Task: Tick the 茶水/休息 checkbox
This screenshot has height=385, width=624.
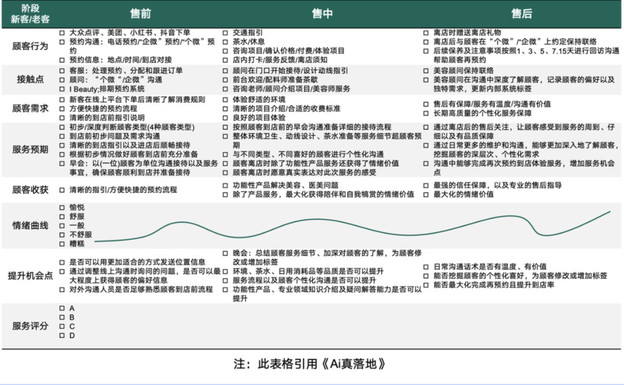Action: coord(225,42)
